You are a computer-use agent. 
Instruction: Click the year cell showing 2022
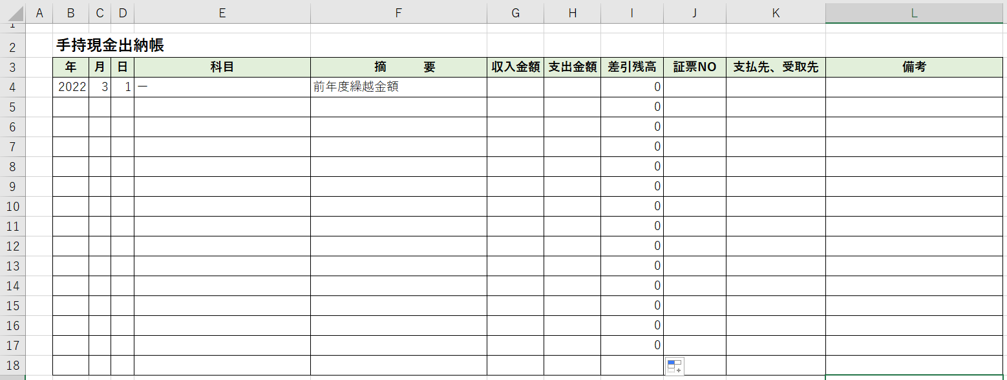pyautogui.click(x=71, y=87)
